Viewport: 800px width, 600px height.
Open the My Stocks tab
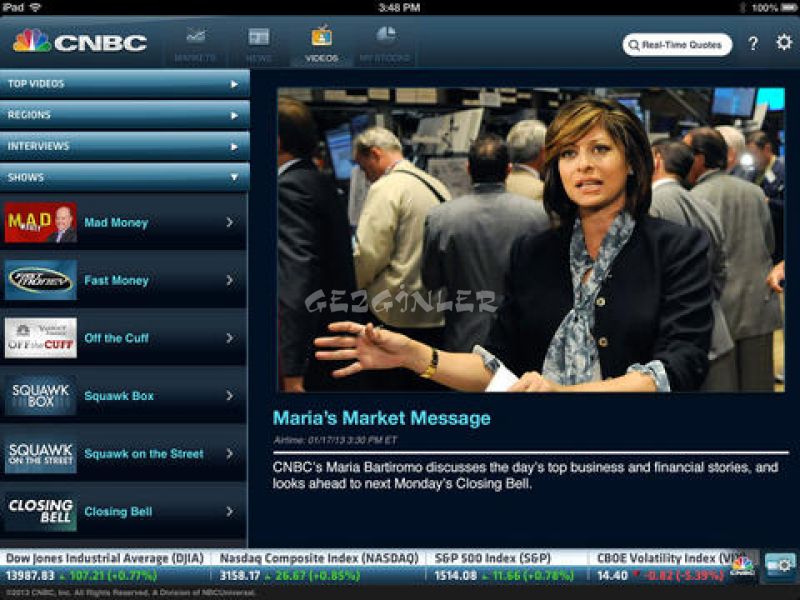click(x=385, y=45)
